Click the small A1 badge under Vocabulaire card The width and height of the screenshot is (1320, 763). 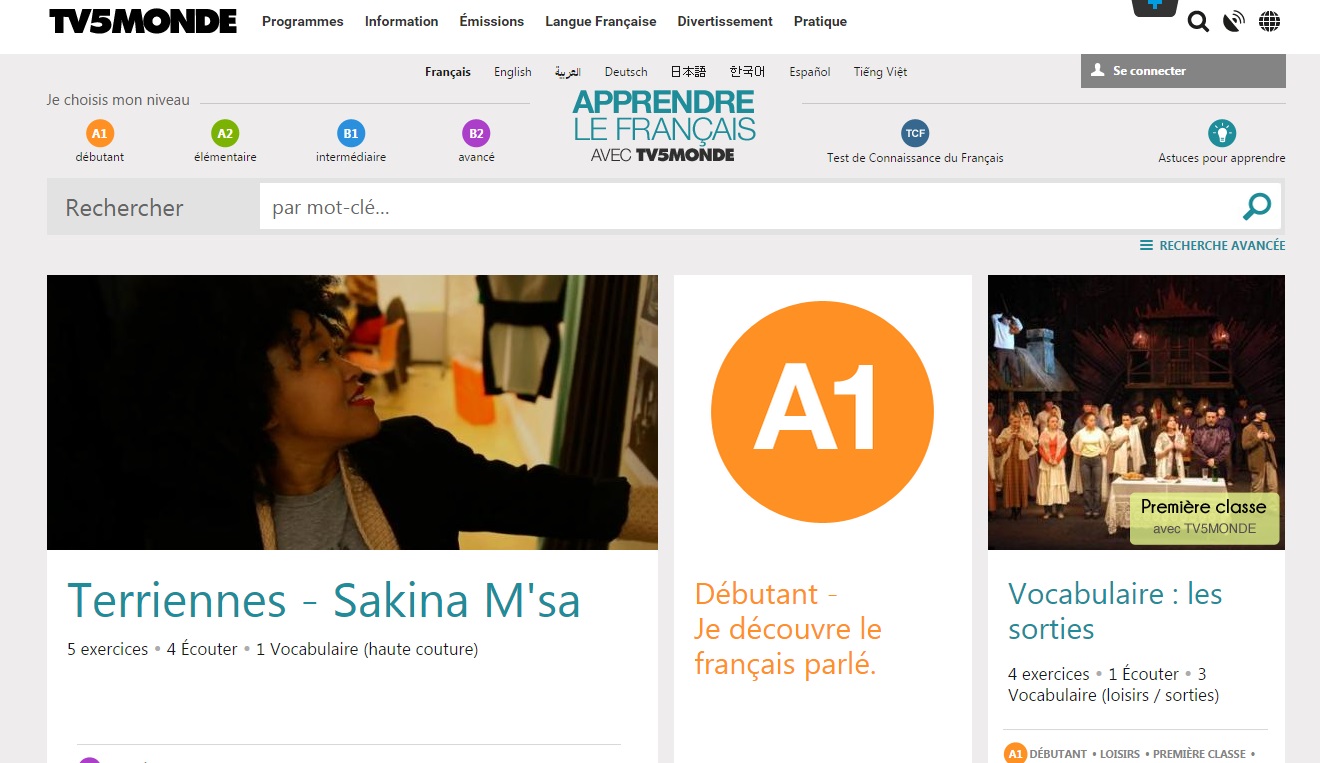[1015, 753]
